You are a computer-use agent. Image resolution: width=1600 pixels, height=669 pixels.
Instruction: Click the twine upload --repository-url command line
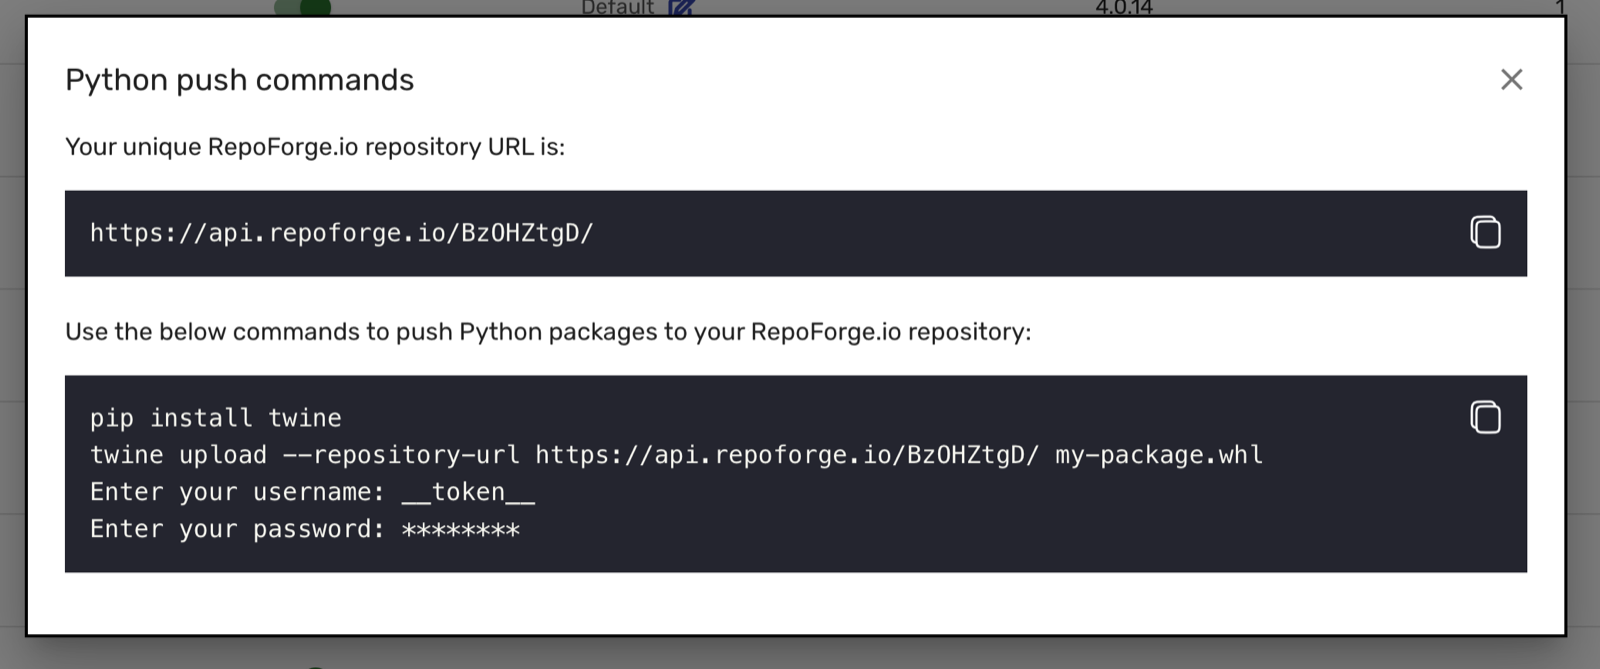click(676, 455)
